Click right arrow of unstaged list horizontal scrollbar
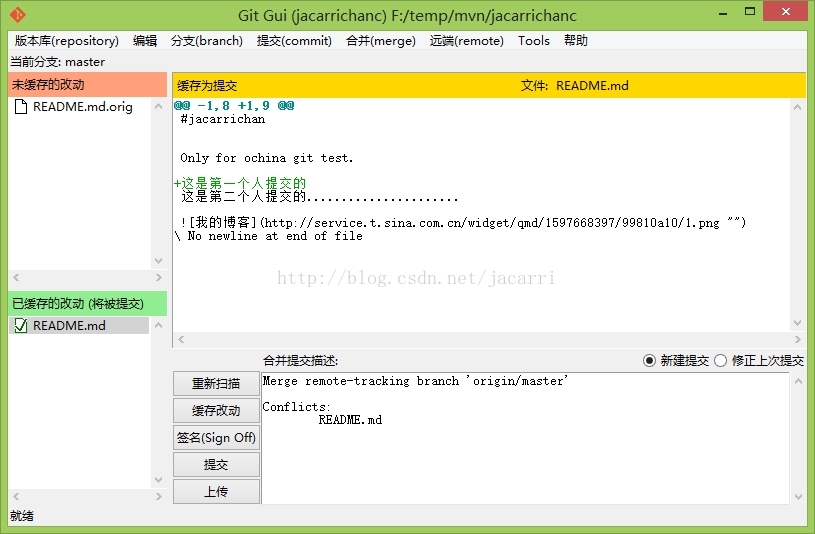The height and width of the screenshot is (534, 815). click(x=159, y=278)
